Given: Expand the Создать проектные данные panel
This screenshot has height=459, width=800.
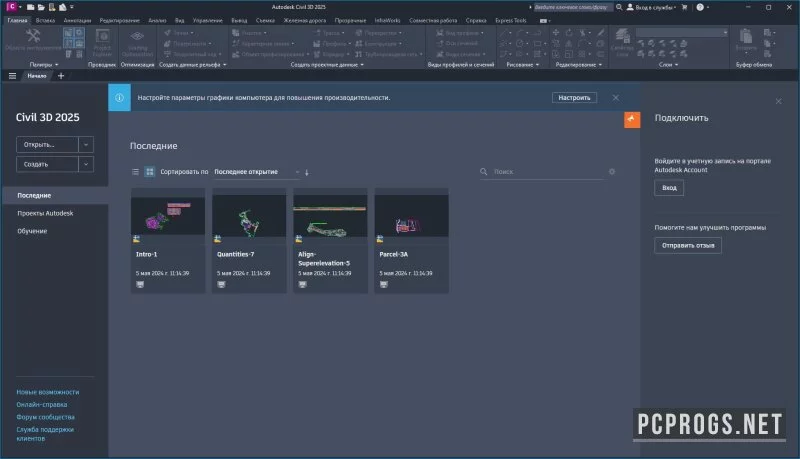Looking at the screenshot, I should tap(327, 65).
